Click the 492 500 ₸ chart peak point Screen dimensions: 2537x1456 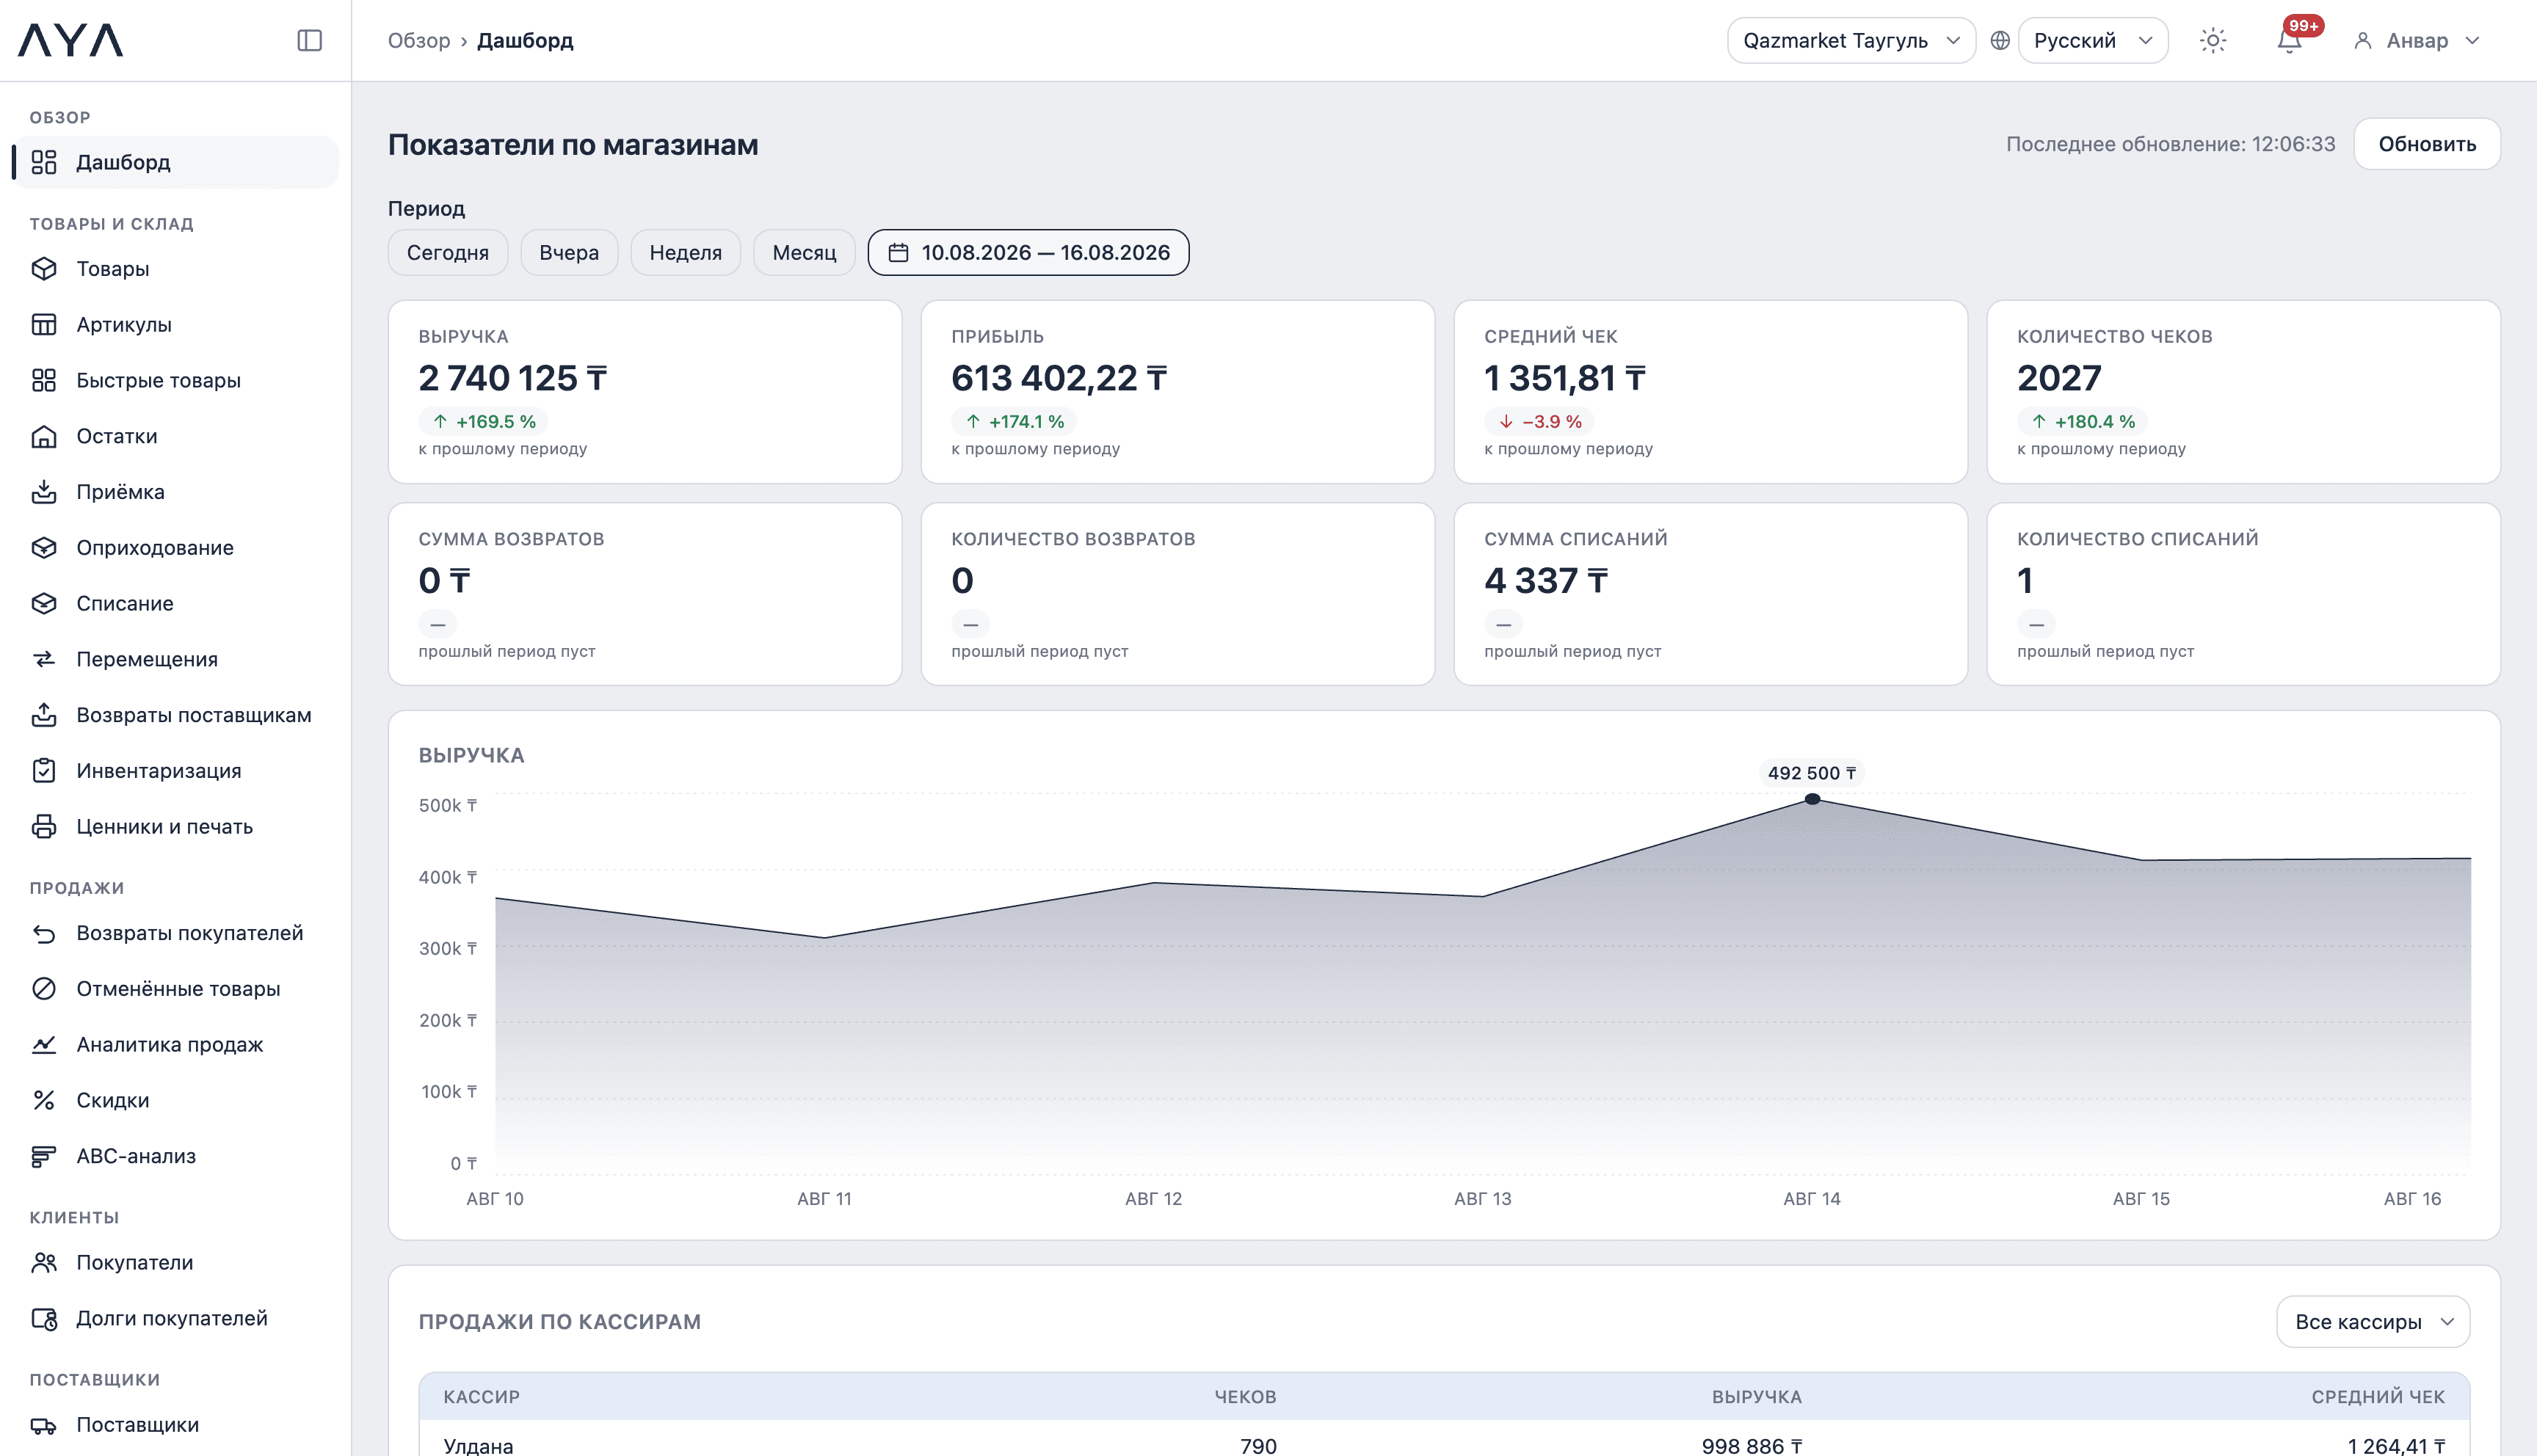tap(1812, 799)
